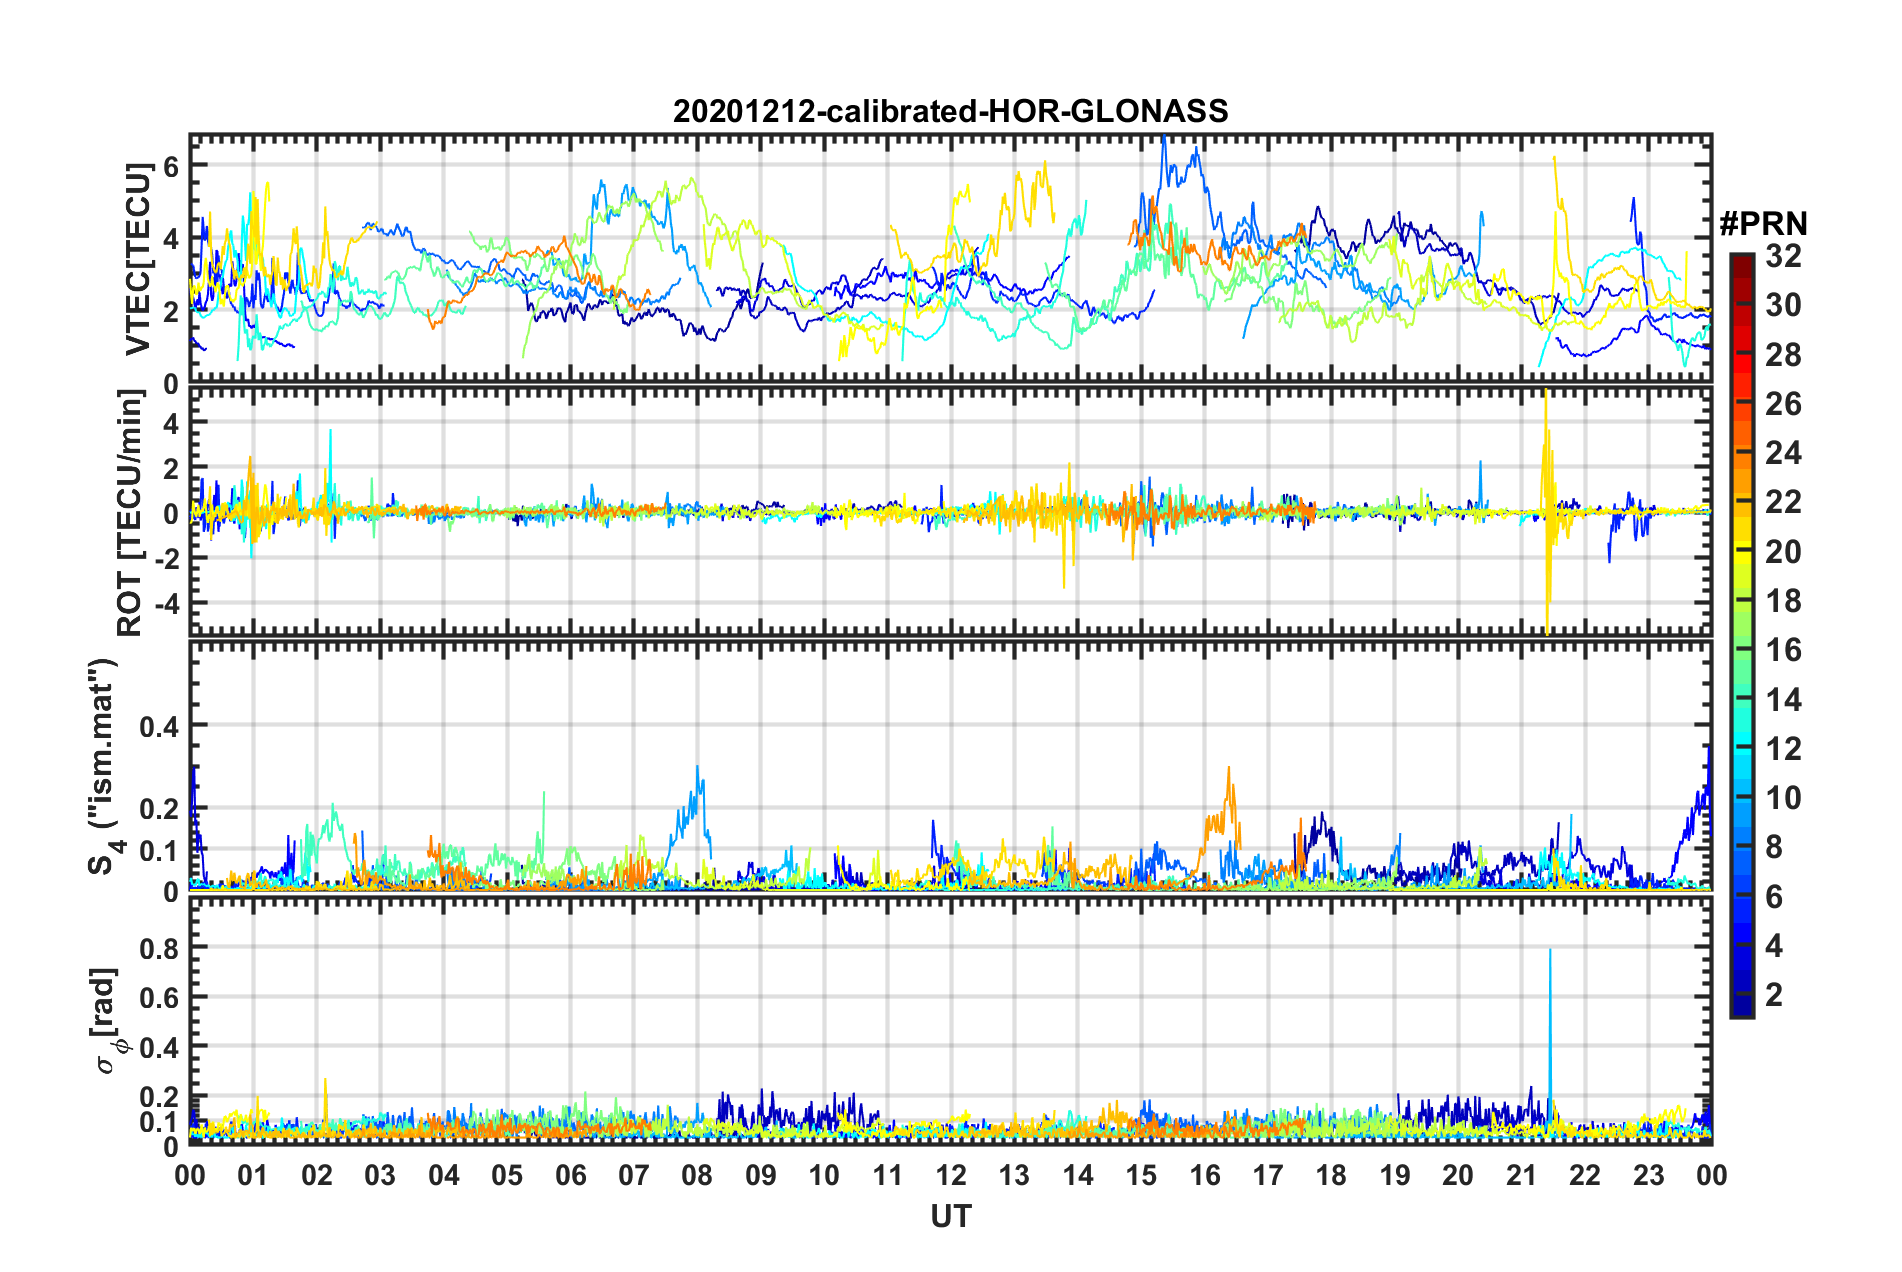This screenshot has width=1902, height=1272.
Task: Click colorbar tick label "26"
Action: 1783,404
